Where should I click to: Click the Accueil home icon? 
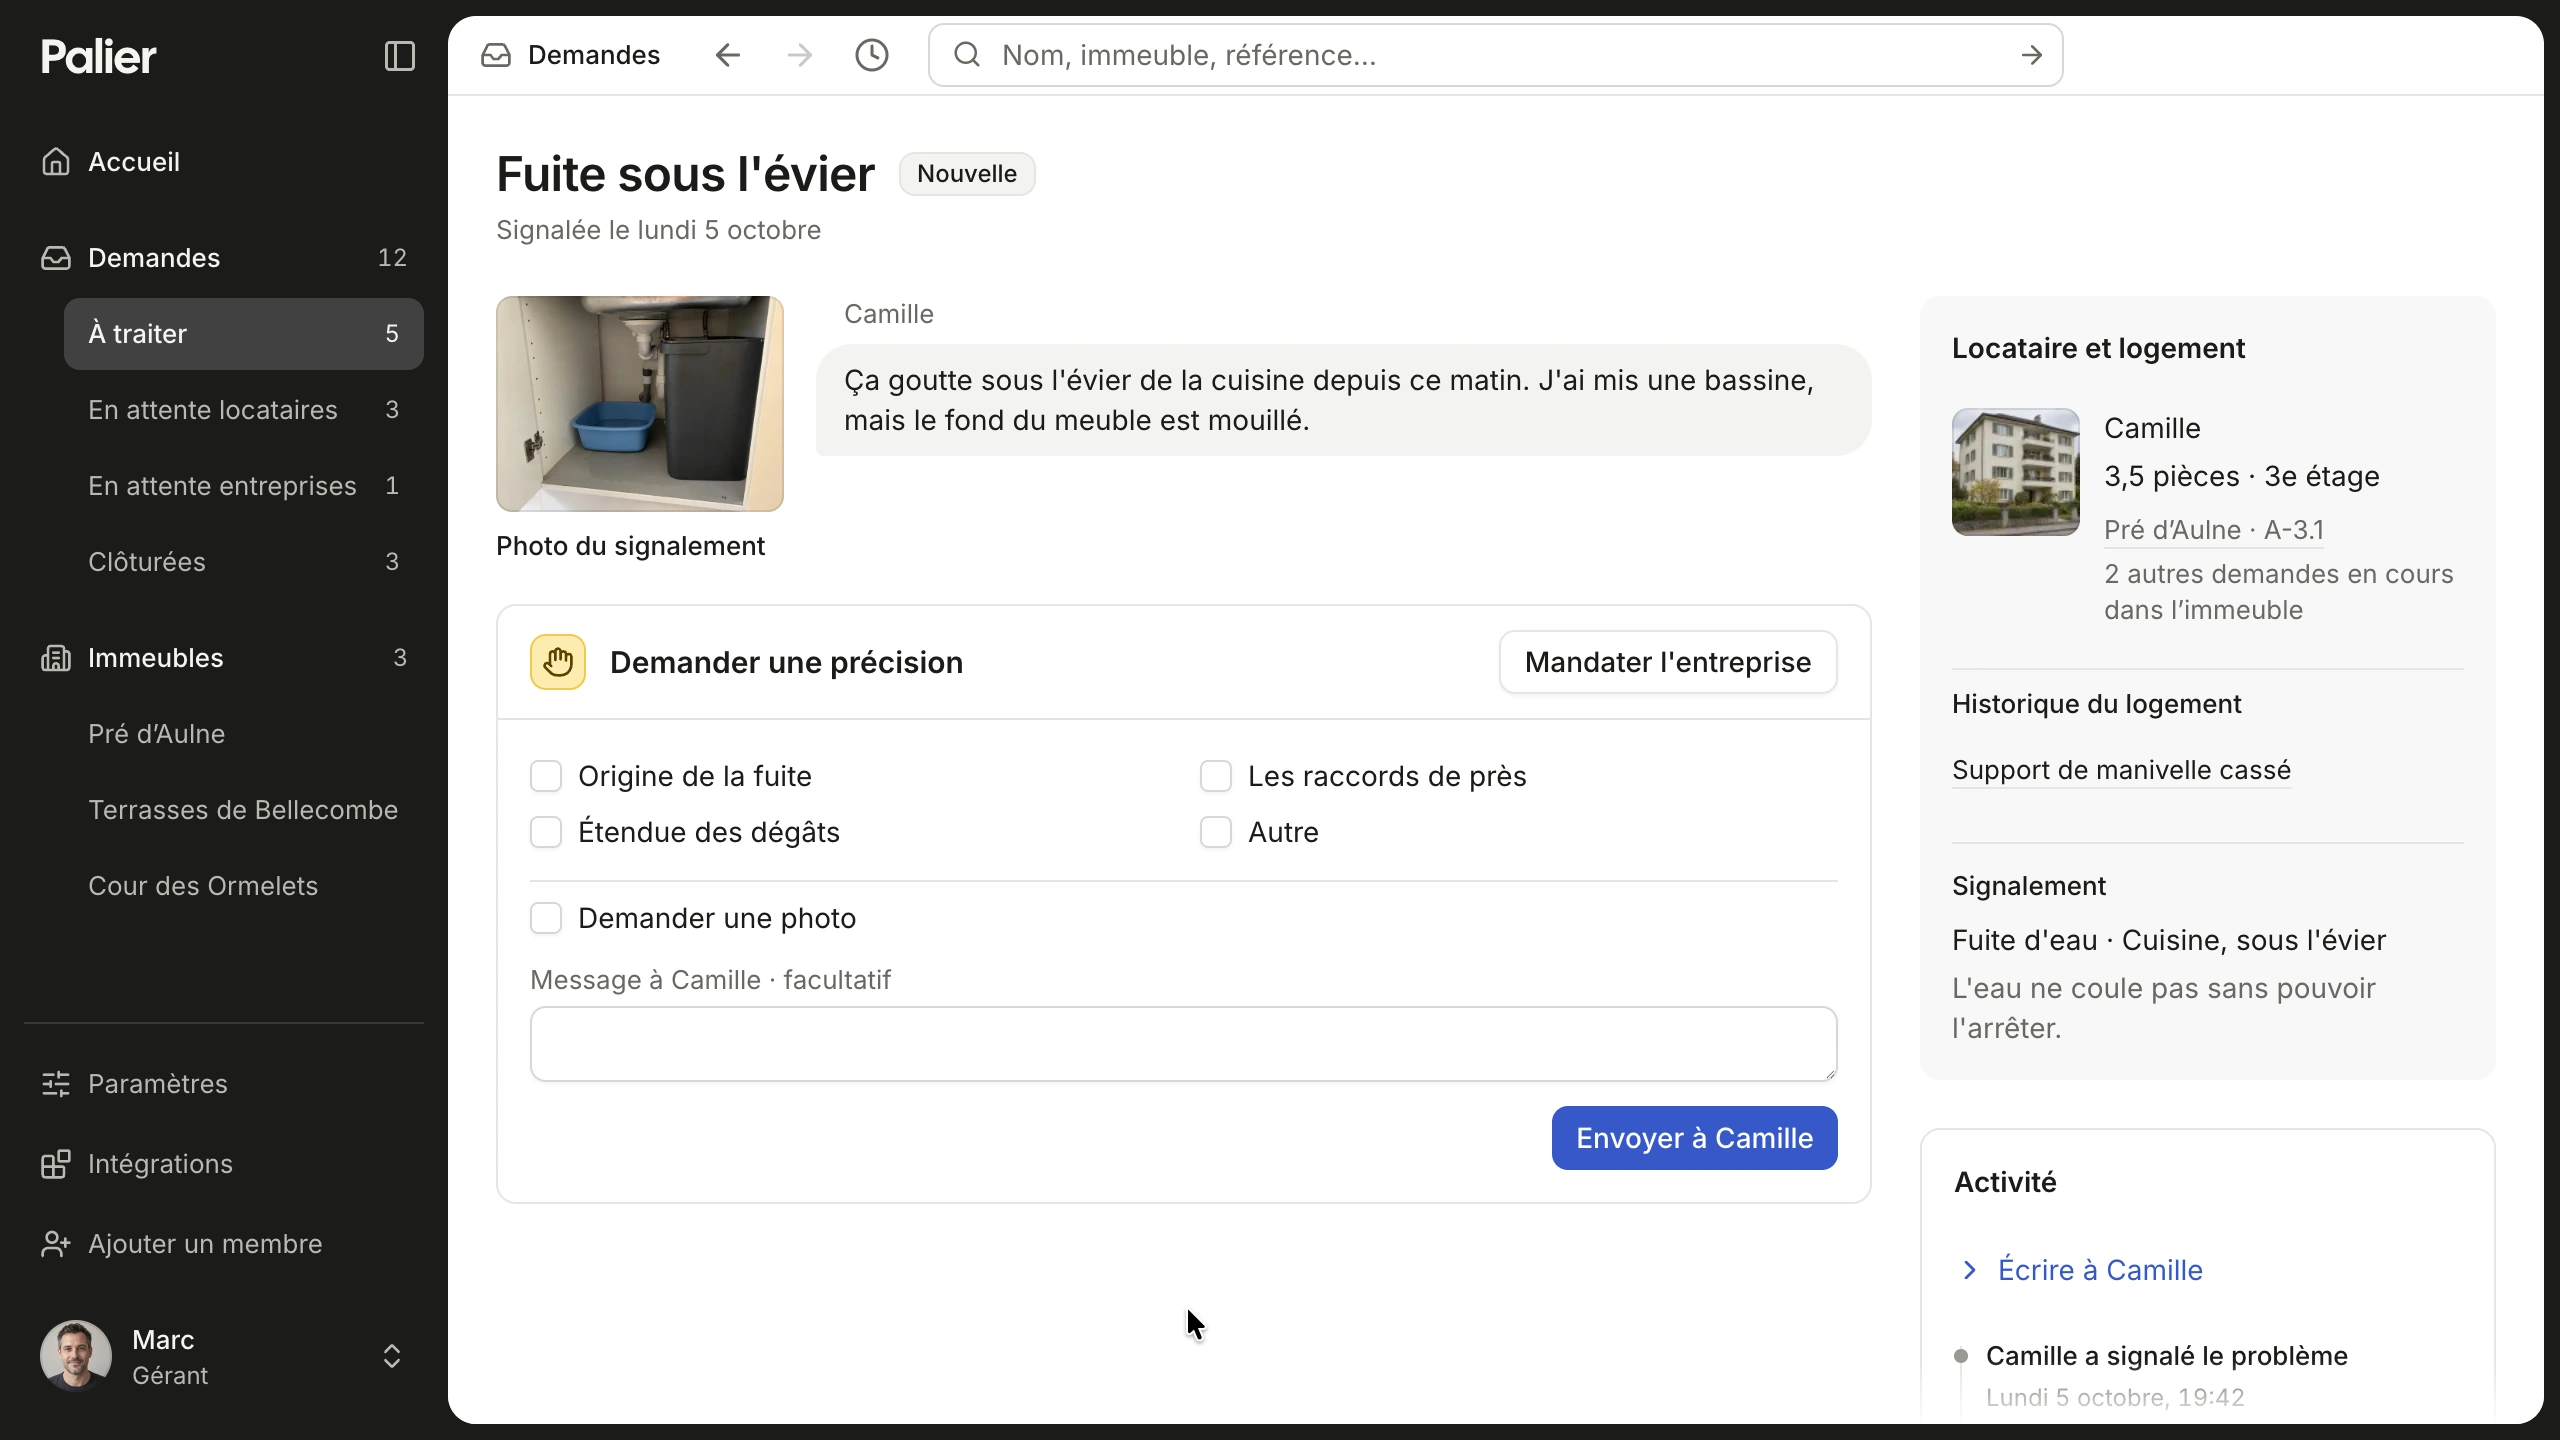click(56, 161)
